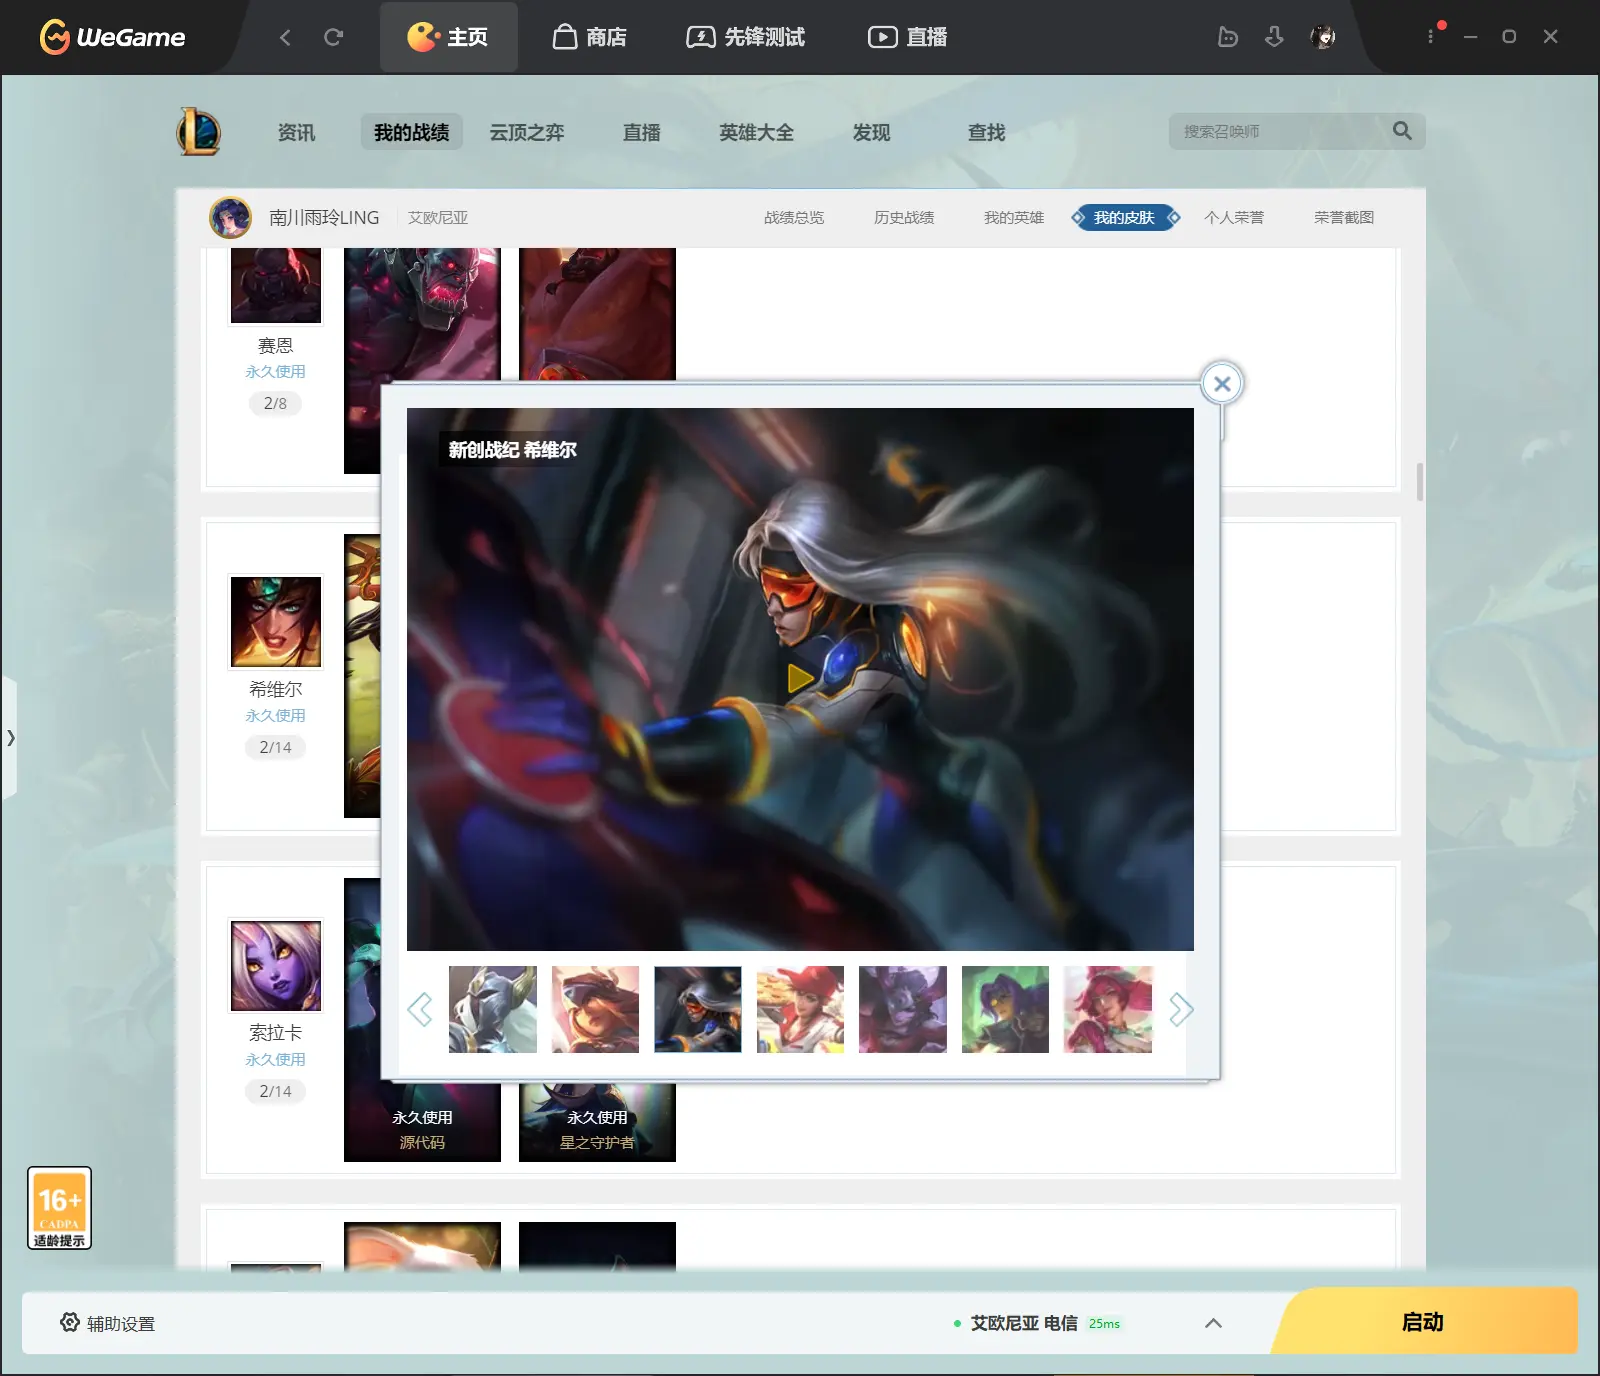Open the 源代码 skin card
Screen dimensions: 1600x1376
pyautogui.click(x=422, y=1121)
